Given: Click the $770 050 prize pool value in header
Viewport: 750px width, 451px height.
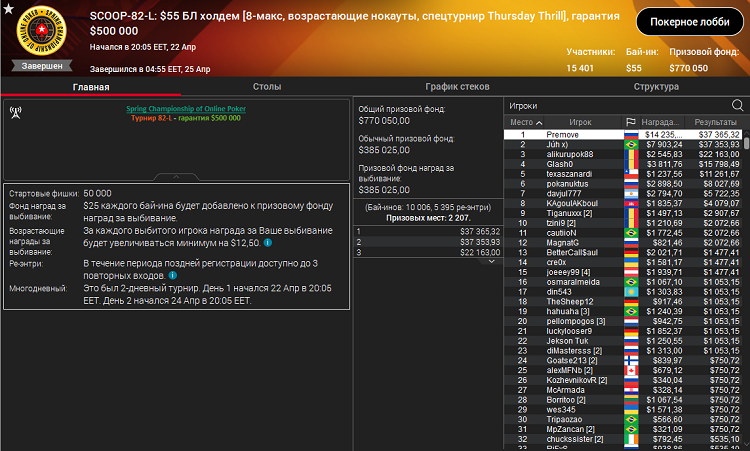Looking at the screenshot, I should (x=688, y=68).
